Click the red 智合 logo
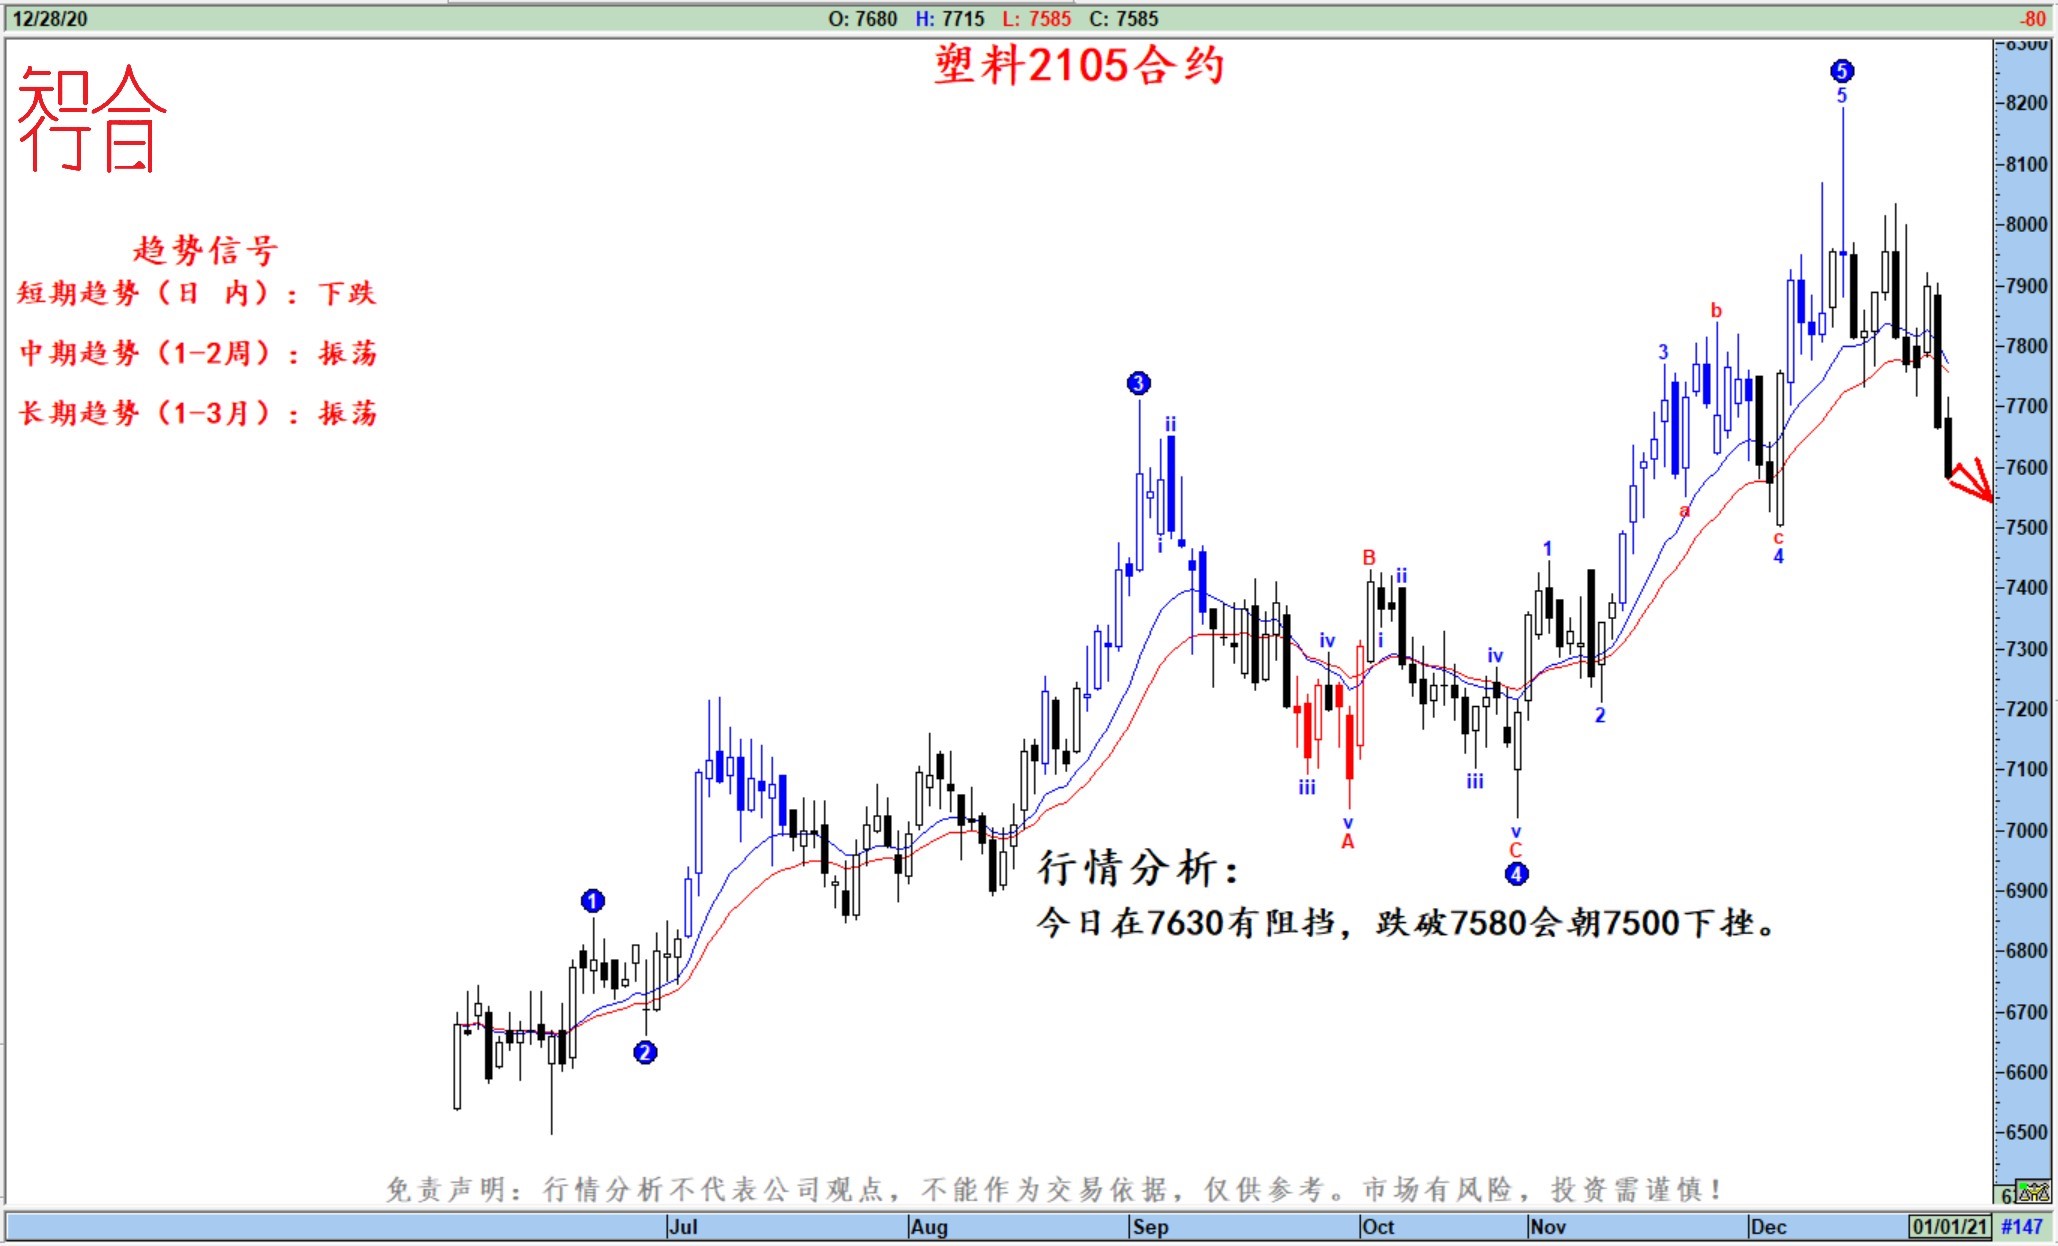The width and height of the screenshot is (2058, 1246). (92, 119)
